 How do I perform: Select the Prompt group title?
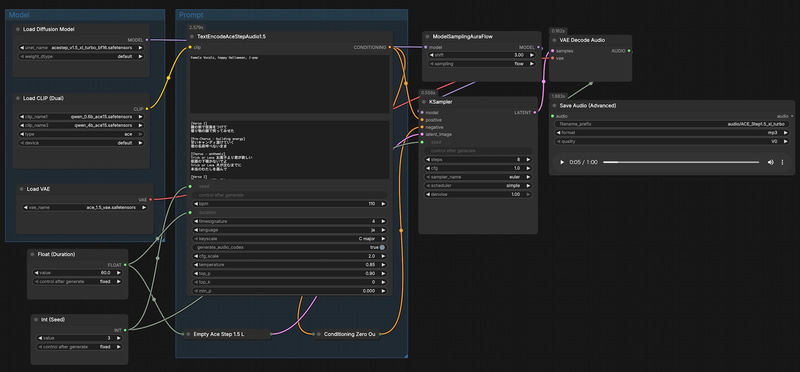(x=191, y=15)
